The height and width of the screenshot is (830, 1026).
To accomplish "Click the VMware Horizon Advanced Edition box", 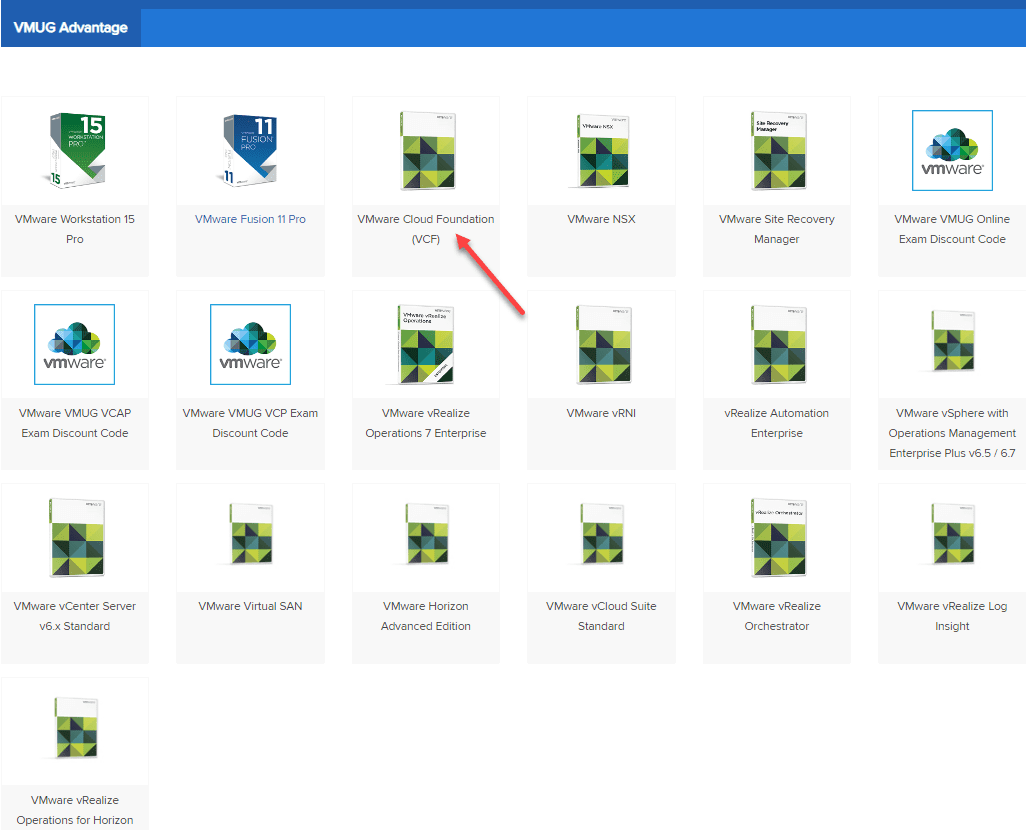I will [426, 535].
